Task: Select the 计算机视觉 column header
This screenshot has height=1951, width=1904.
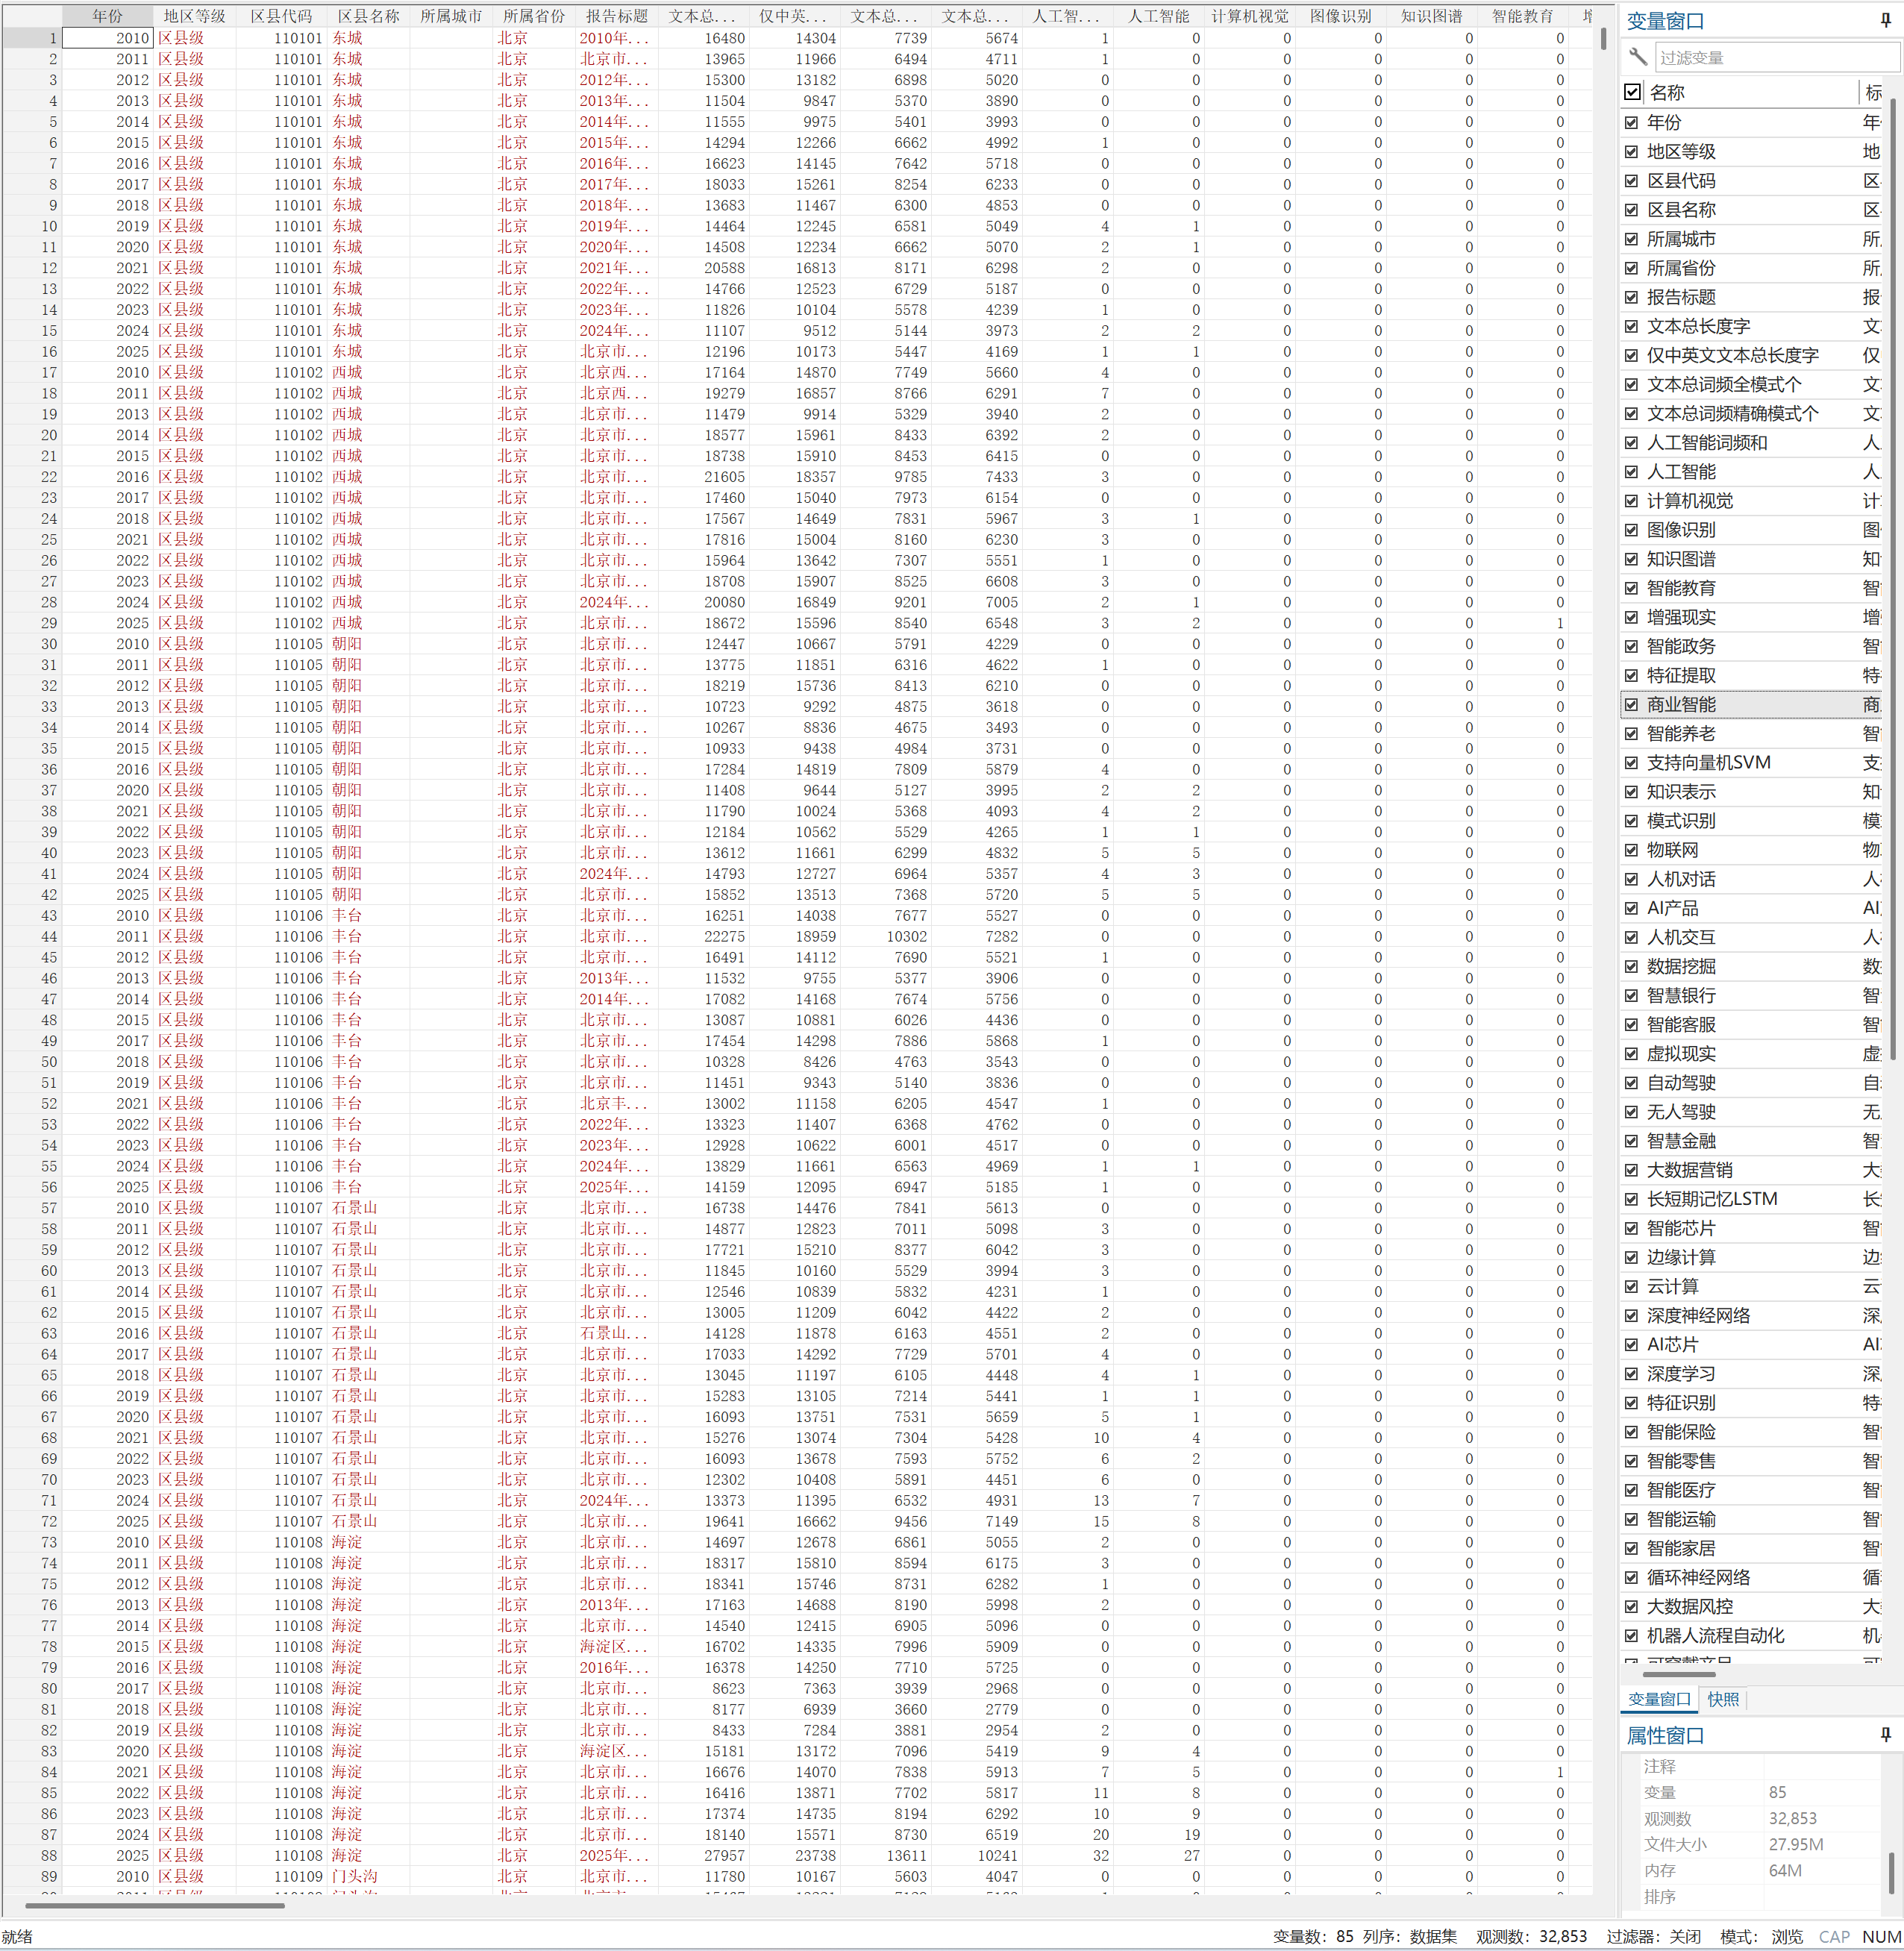Action: tap(1249, 16)
